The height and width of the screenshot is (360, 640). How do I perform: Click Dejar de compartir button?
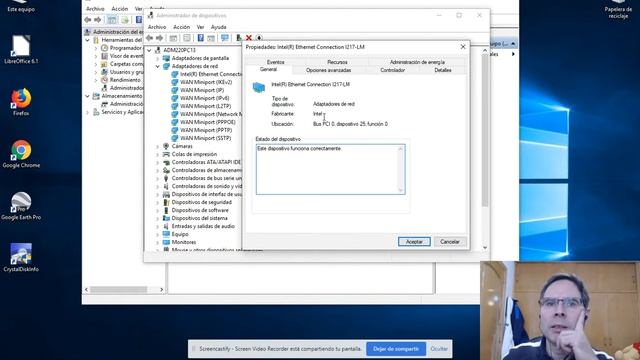(x=396, y=349)
